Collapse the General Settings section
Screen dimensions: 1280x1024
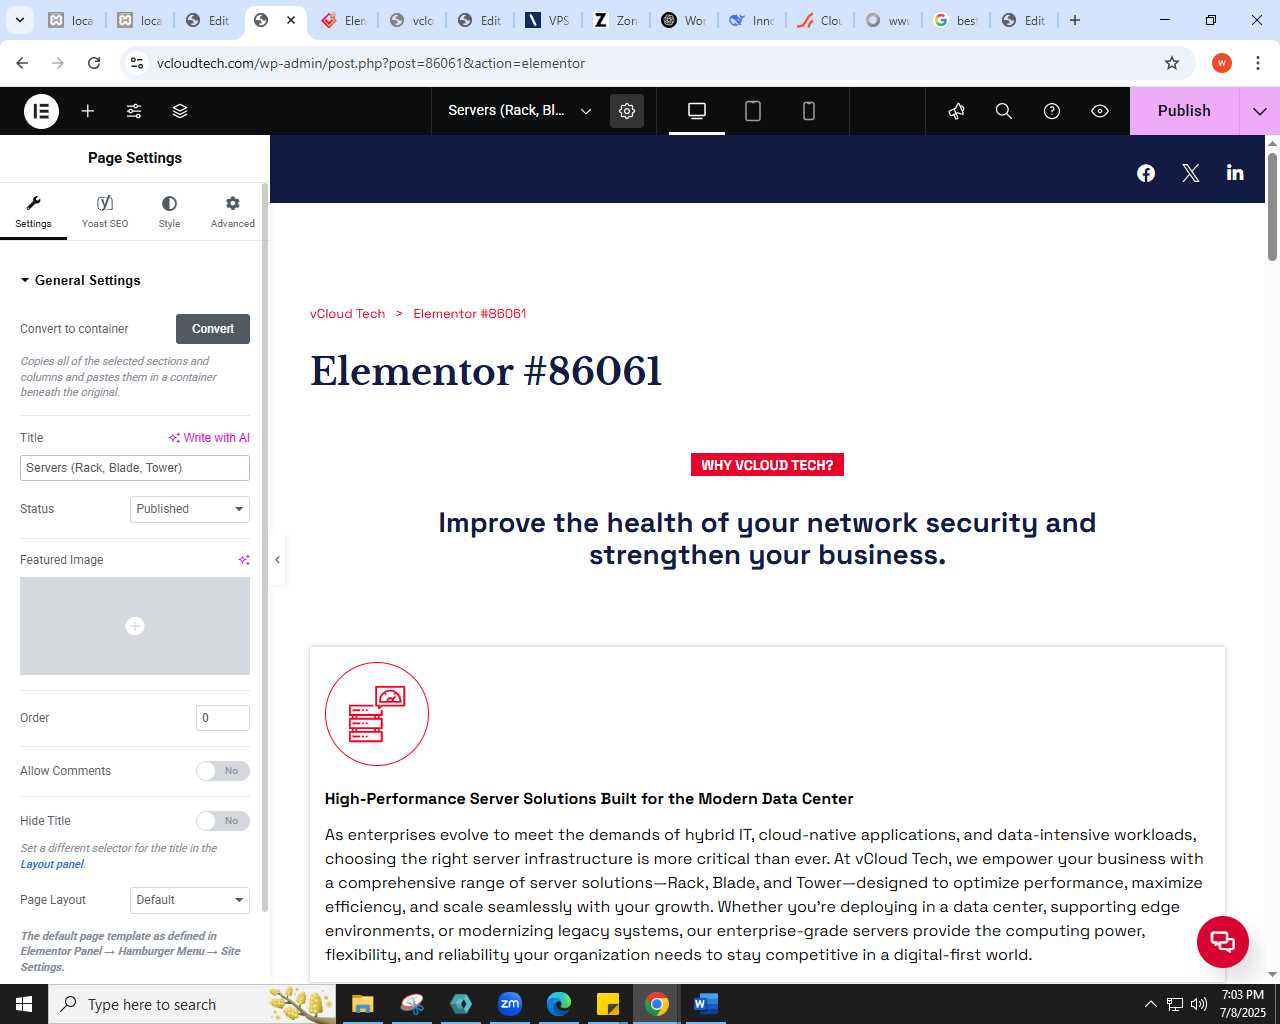[80, 280]
